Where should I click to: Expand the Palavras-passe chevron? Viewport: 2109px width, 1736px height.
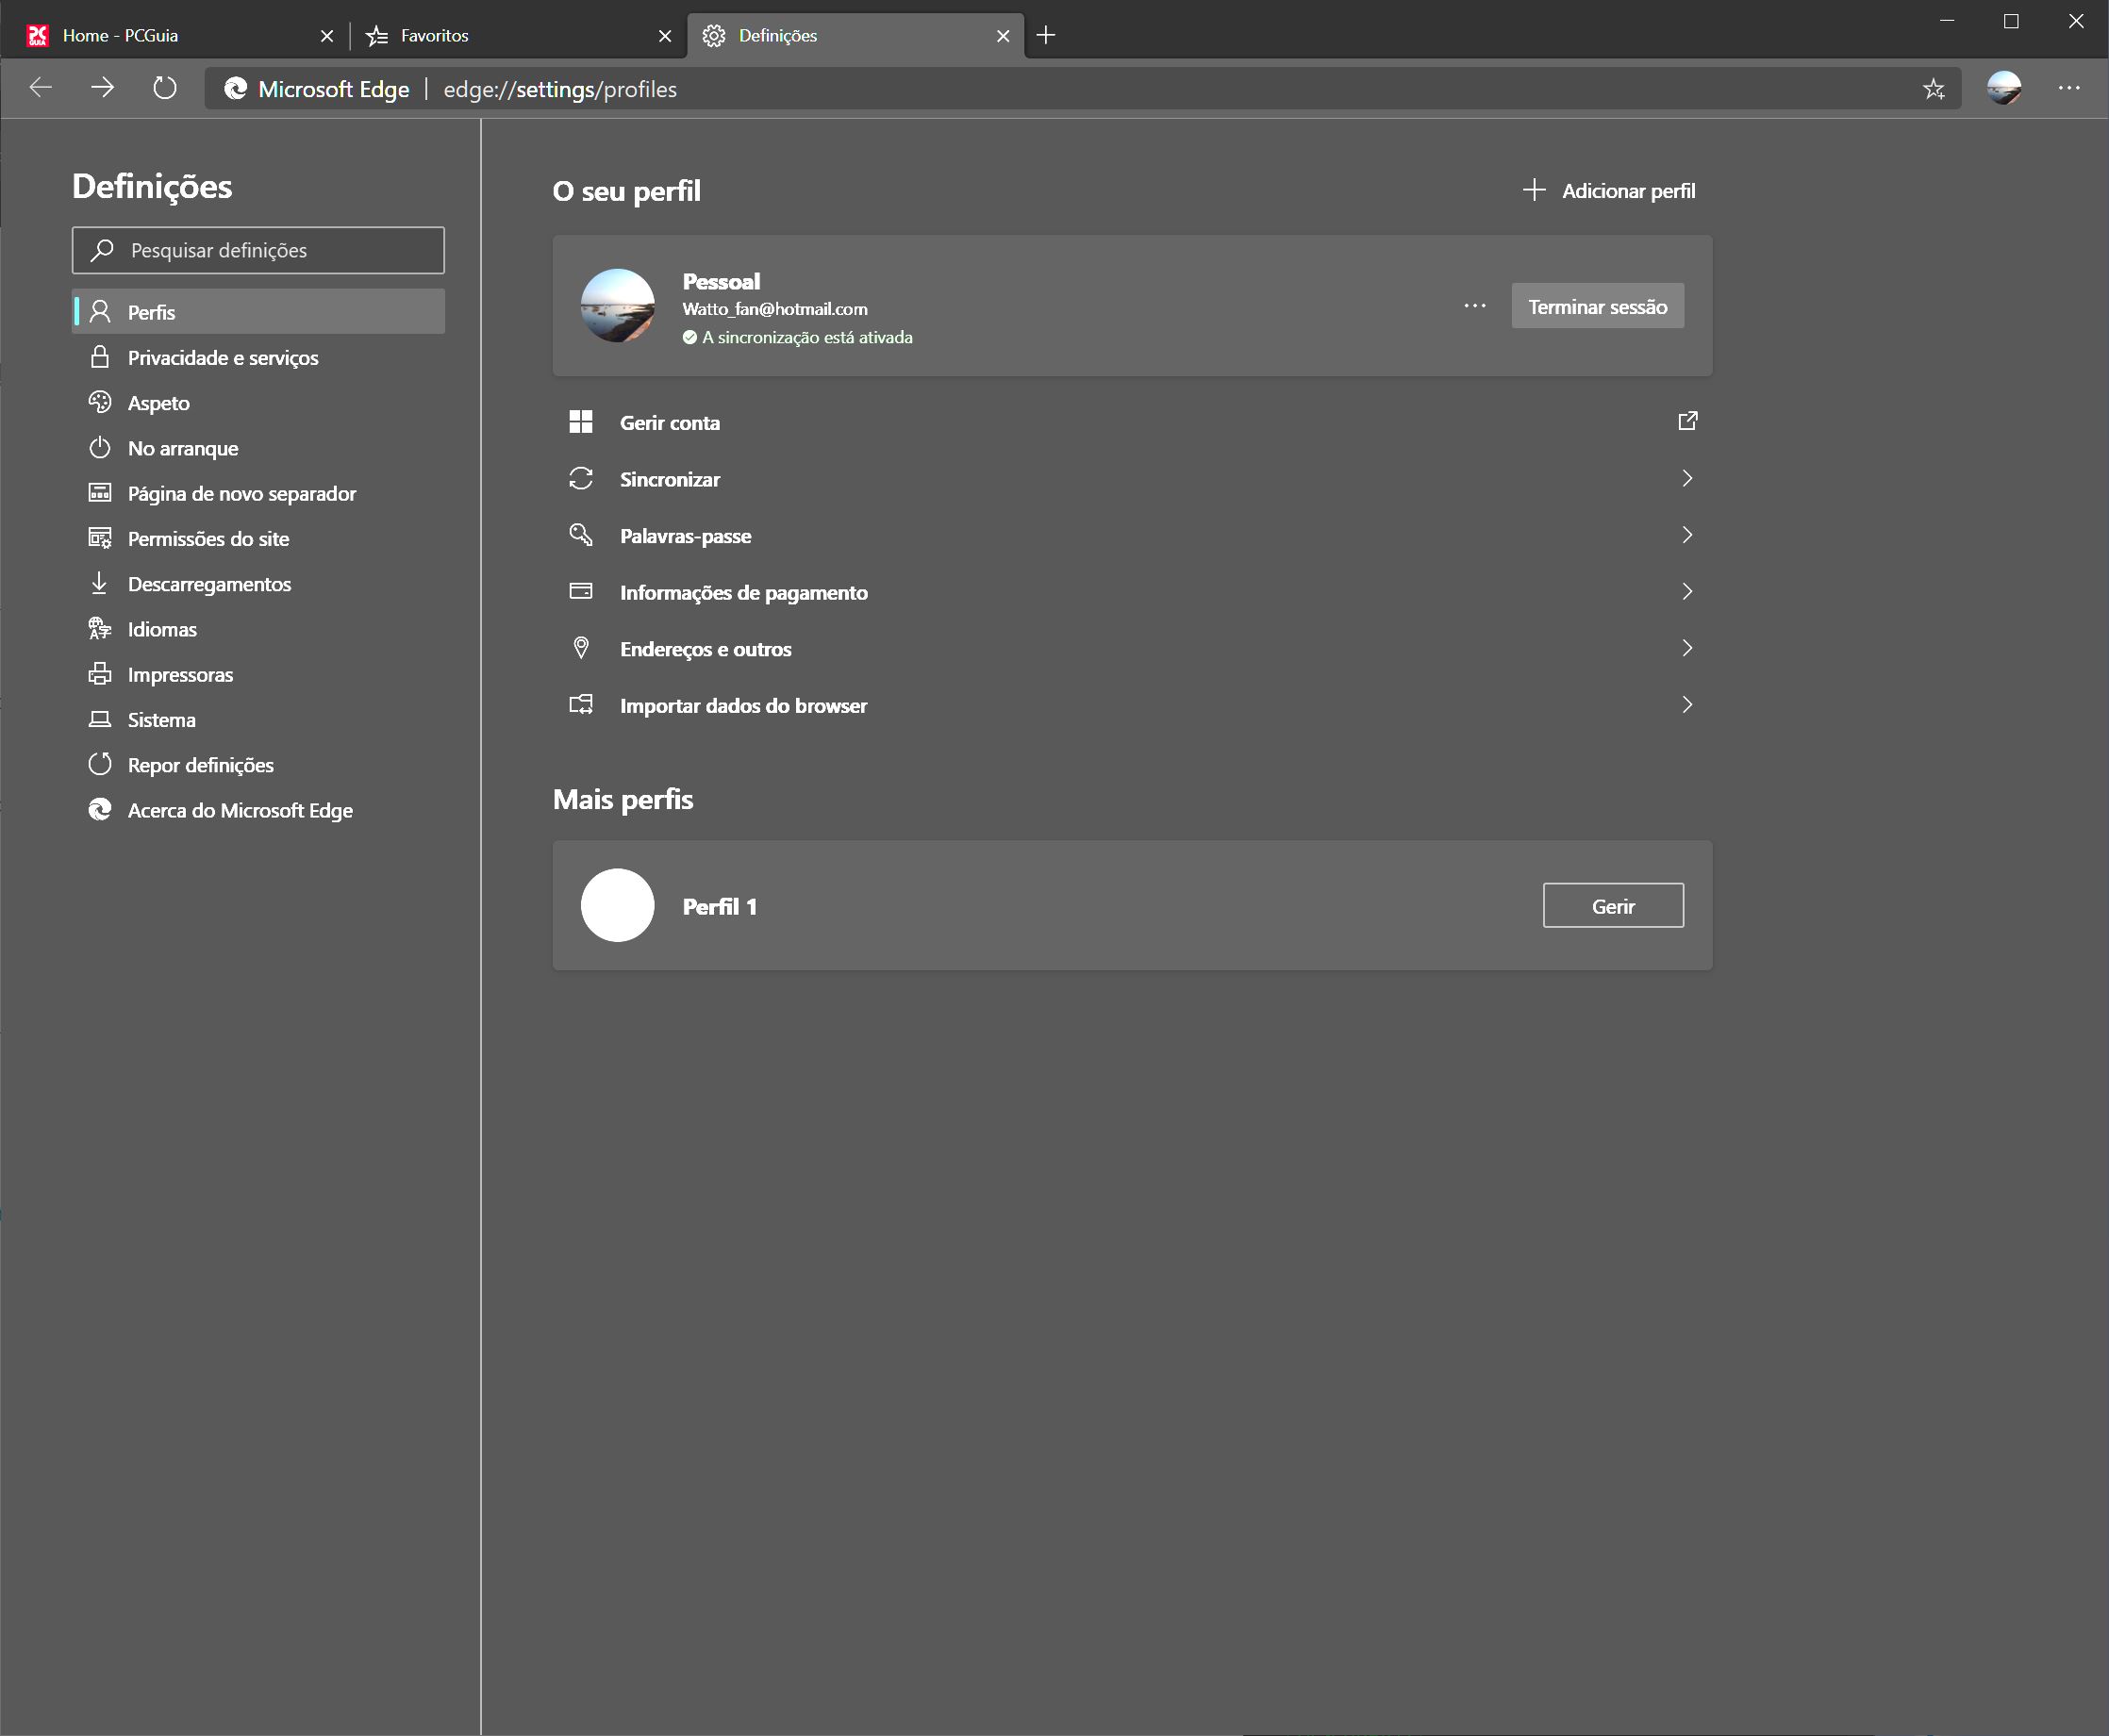pos(1687,535)
